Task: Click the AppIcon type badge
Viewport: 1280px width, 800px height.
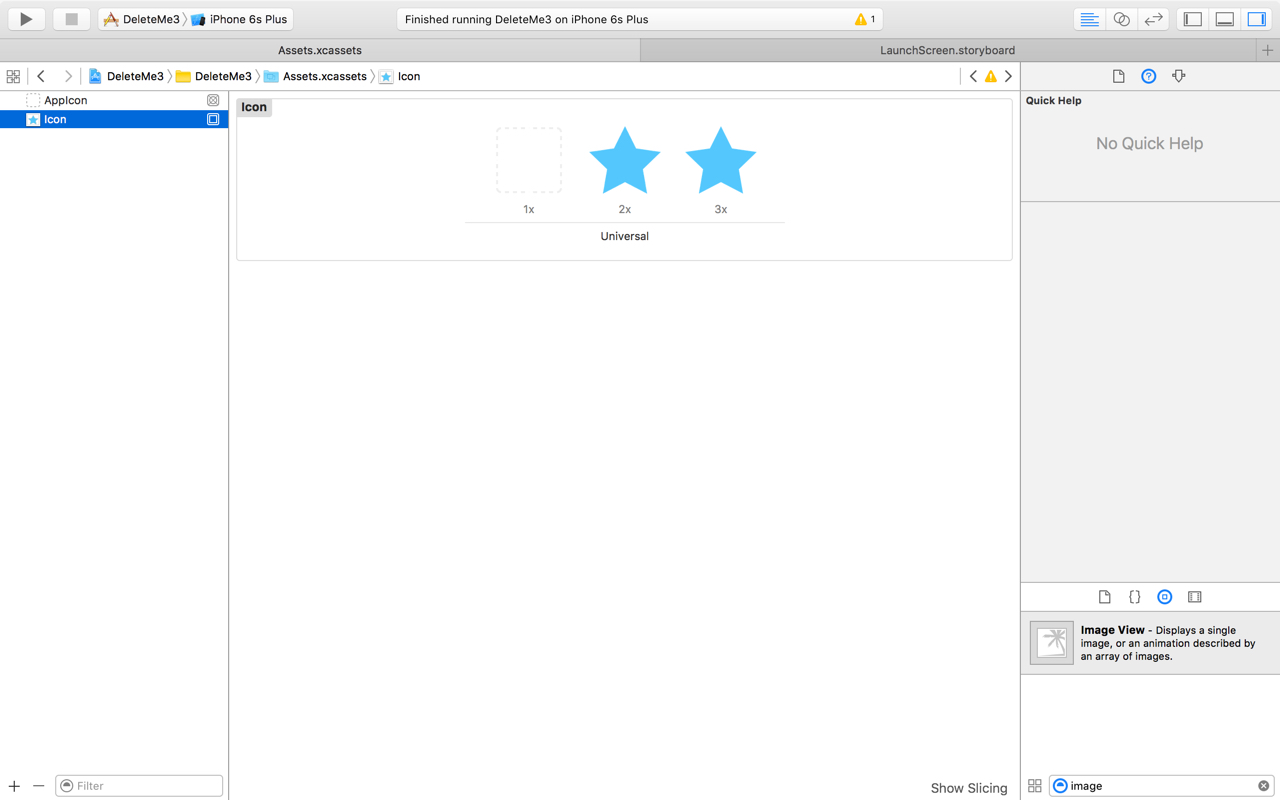Action: point(213,100)
